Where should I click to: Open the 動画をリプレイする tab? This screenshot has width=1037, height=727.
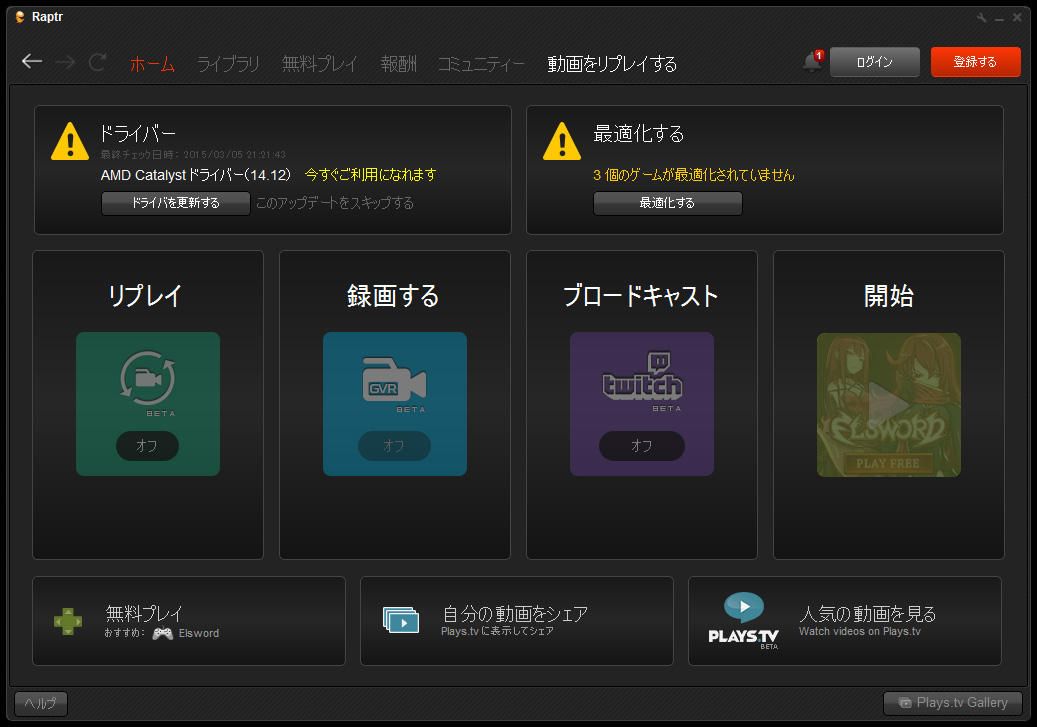point(612,64)
